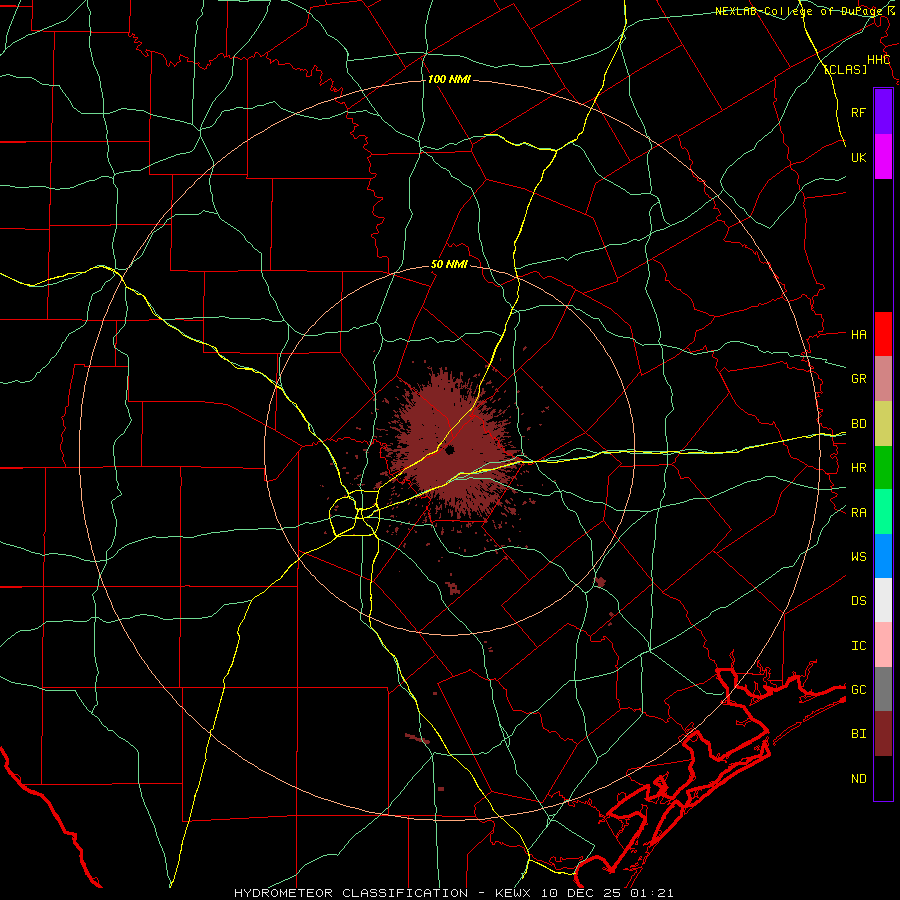Click the 100 NMI range ring label
Image resolution: width=900 pixels, height=900 pixels.
click(x=449, y=79)
